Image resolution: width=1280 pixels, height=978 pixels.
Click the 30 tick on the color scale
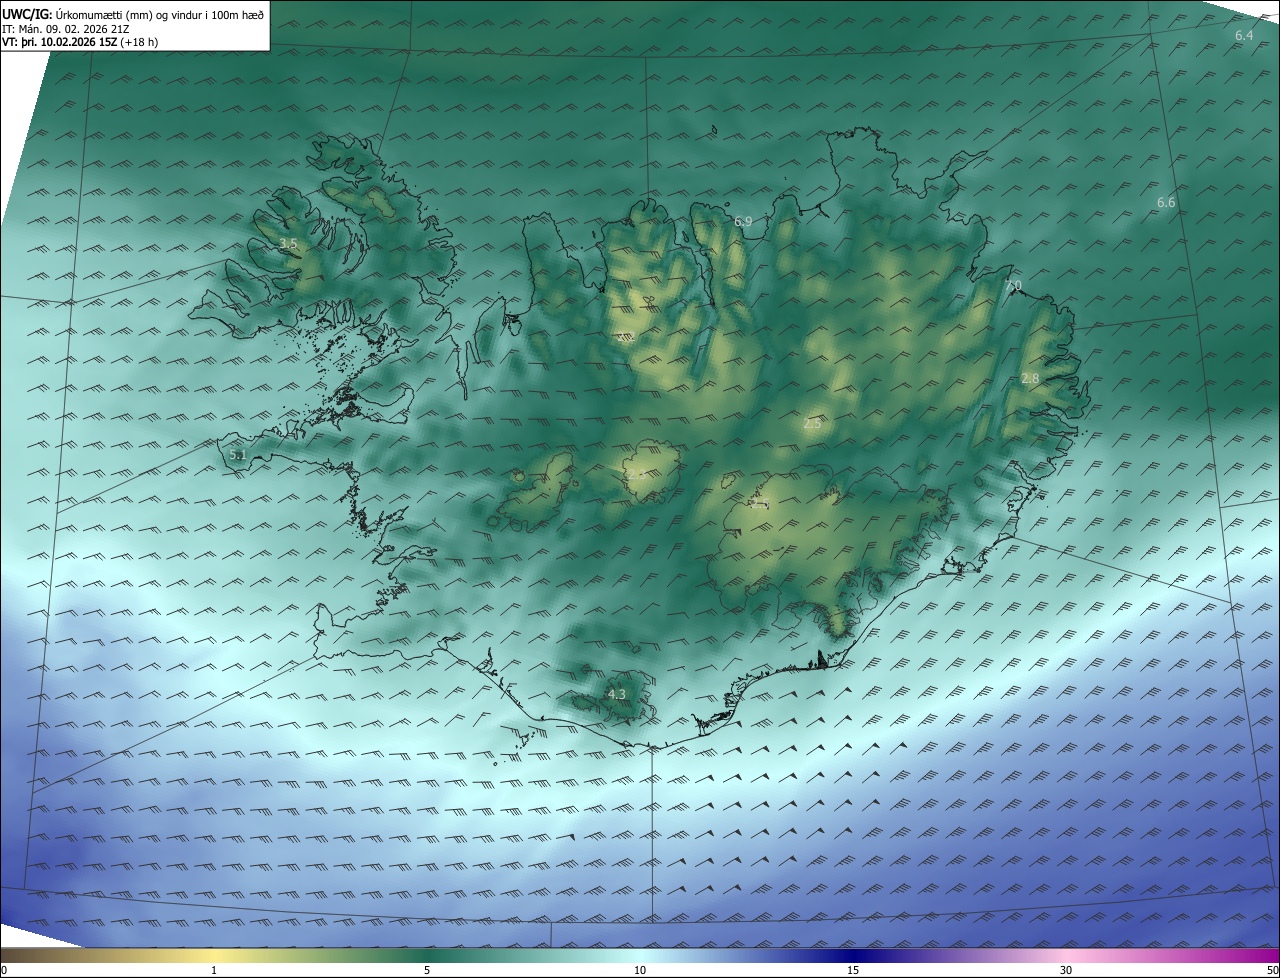(1066, 970)
